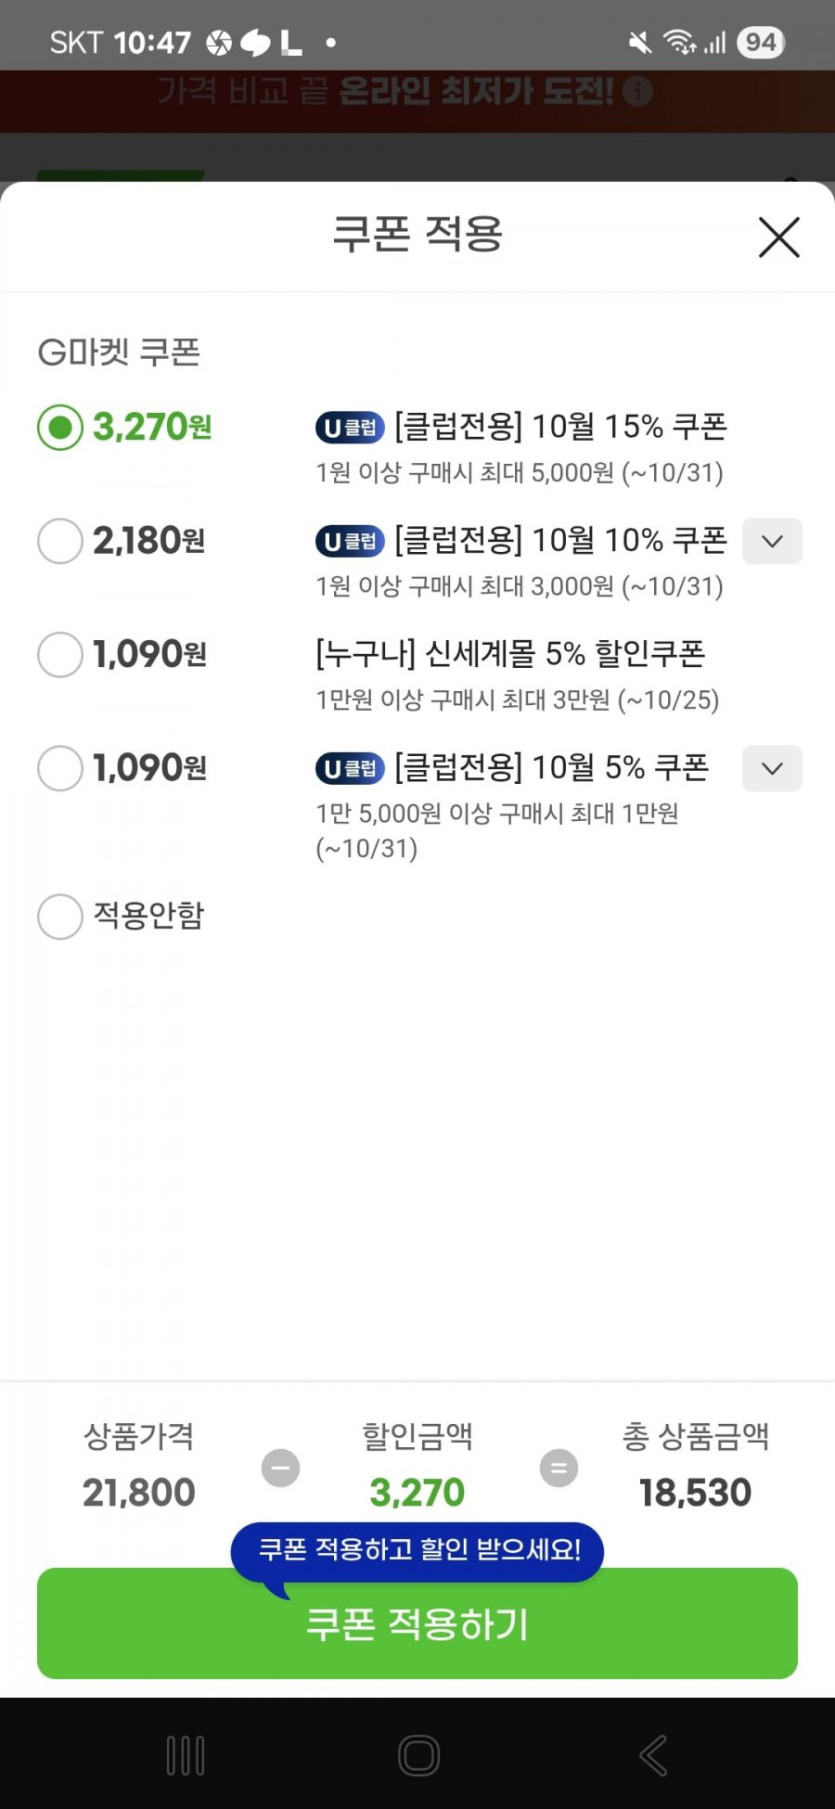Screen dimensions: 835x1809
Task: Choose the 신세계몰 5% 할인쿠폰 radio
Action: pyautogui.click(x=60, y=655)
